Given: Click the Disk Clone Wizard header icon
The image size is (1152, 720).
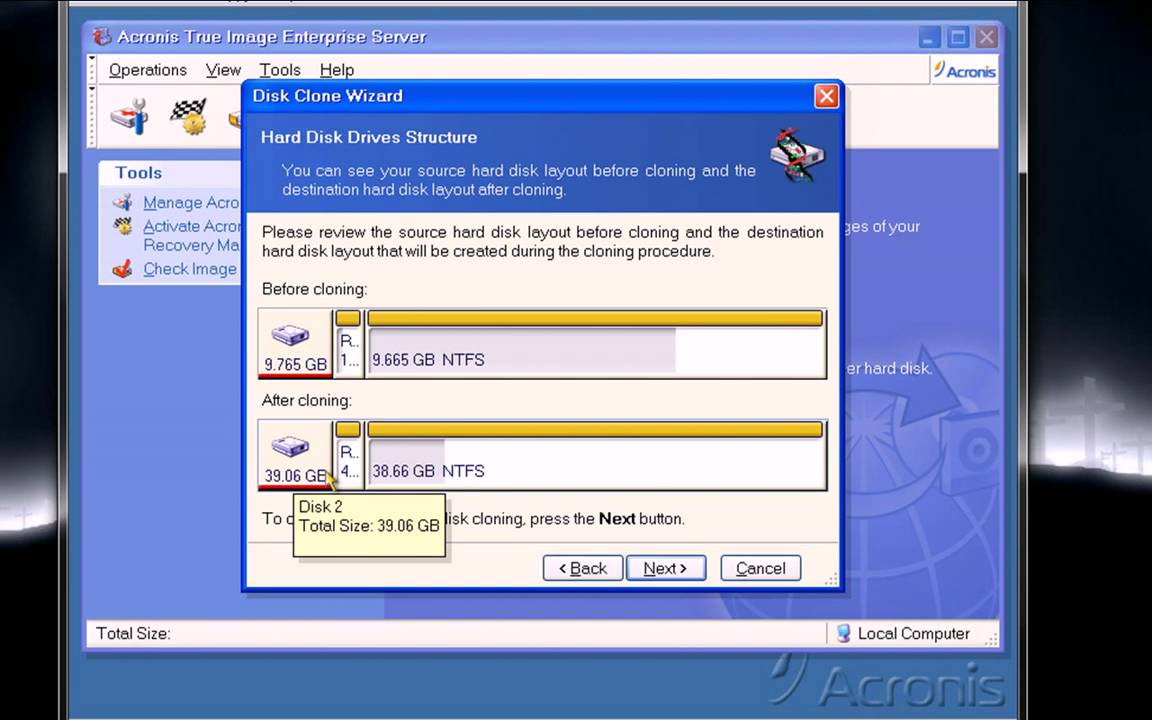Looking at the screenshot, I should pyautogui.click(x=797, y=155).
